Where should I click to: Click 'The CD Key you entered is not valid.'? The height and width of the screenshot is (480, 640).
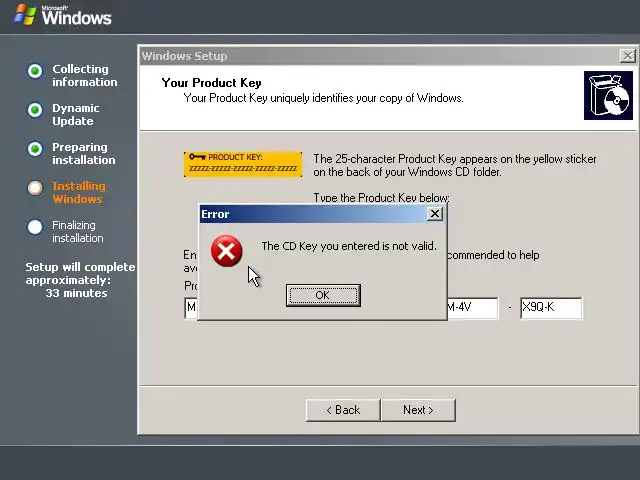[349, 246]
